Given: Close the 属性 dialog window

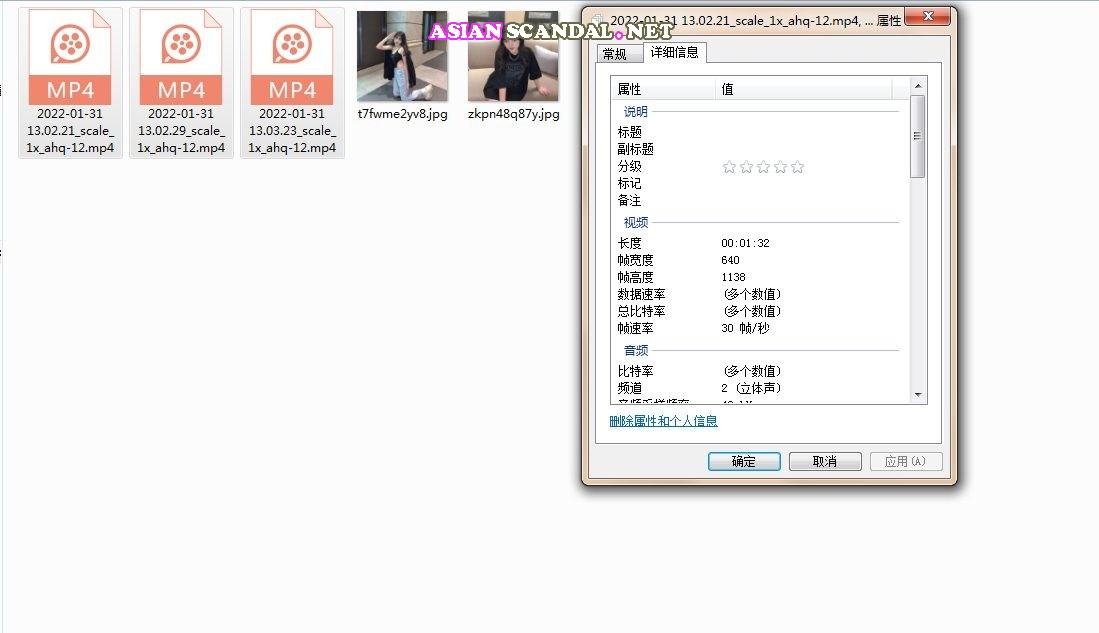Looking at the screenshot, I should (x=928, y=16).
